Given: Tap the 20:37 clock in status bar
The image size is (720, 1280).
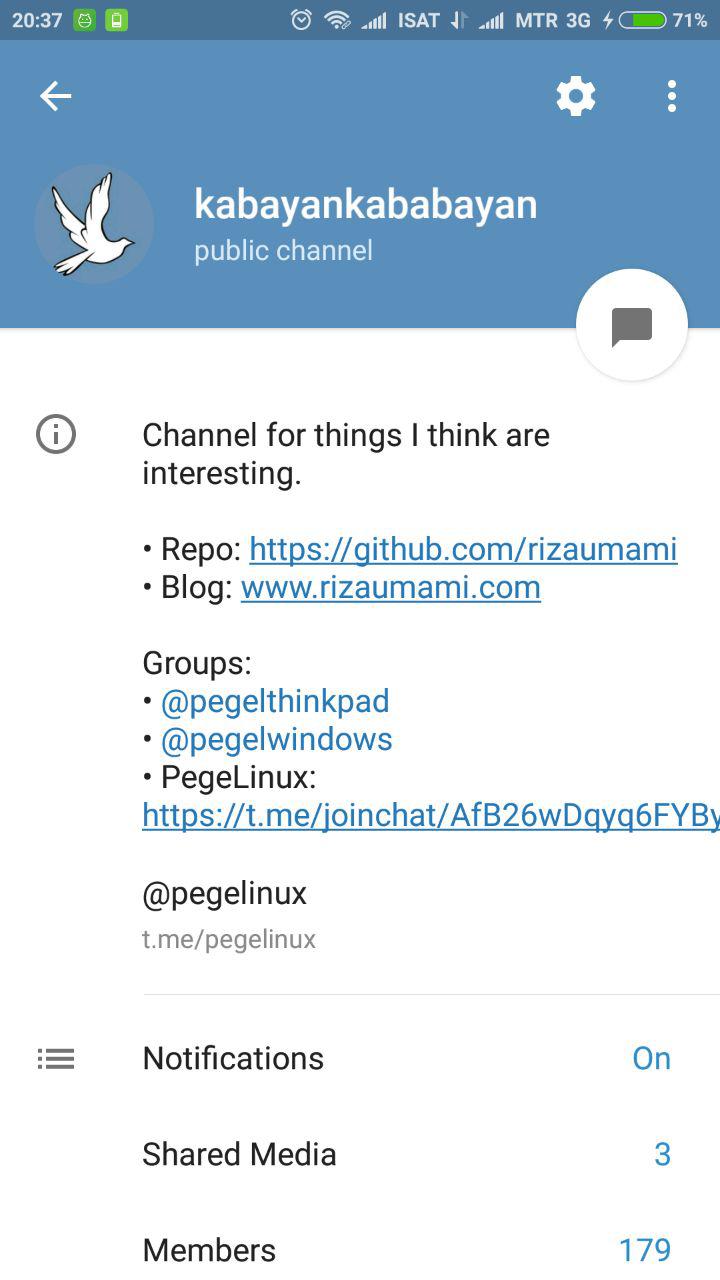Looking at the screenshot, I should tap(37, 20).
